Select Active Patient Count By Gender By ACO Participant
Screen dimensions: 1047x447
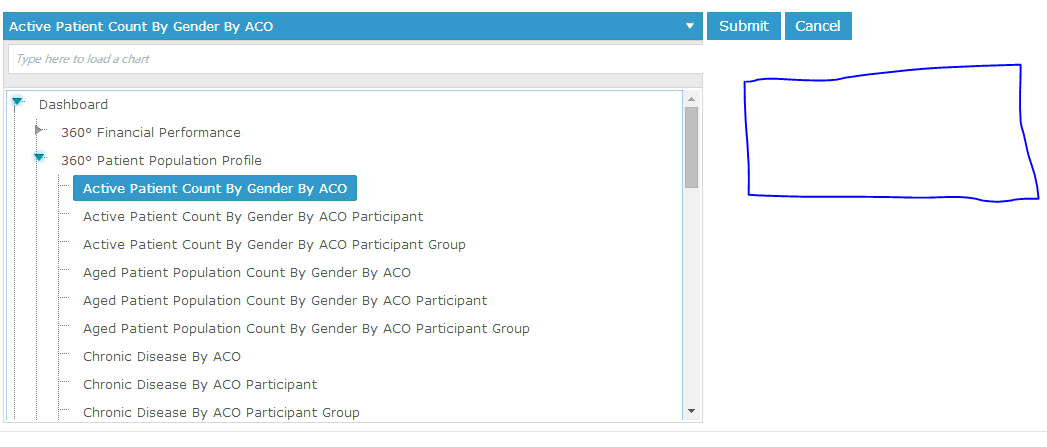point(253,216)
